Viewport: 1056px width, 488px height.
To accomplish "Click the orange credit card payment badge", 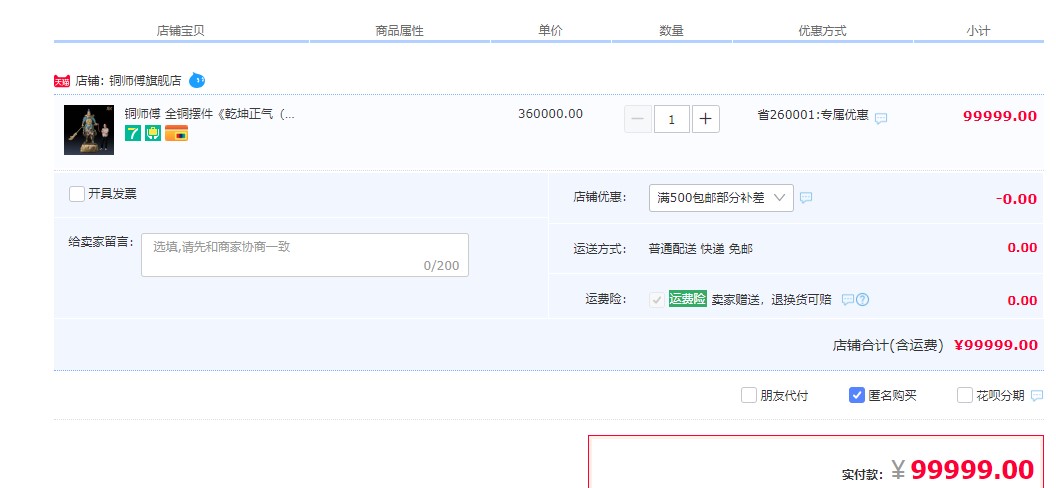I will pos(176,133).
